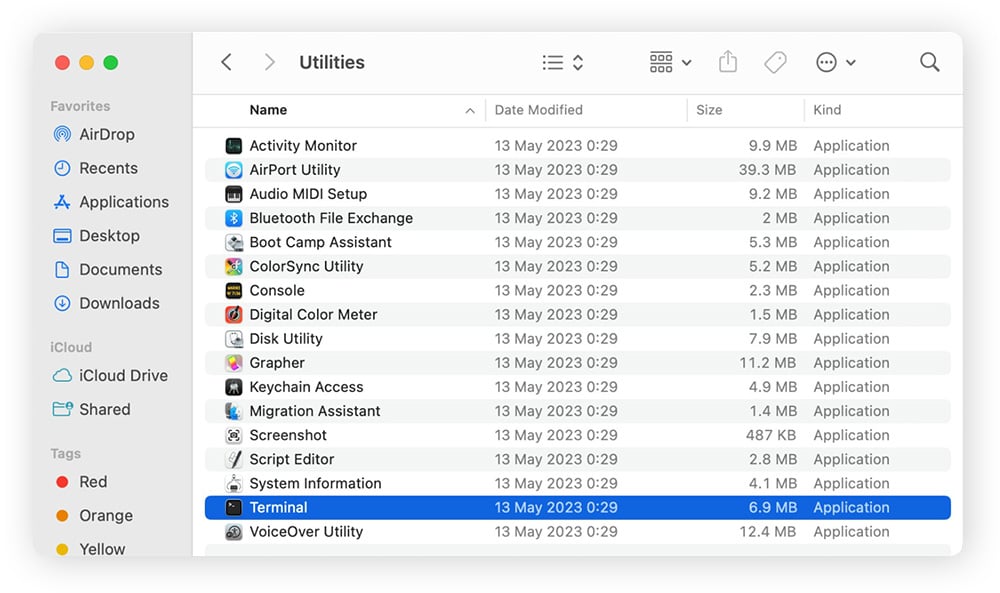Click the Console app icon
This screenshot has width=1000, height=593.
coord(234,291)
